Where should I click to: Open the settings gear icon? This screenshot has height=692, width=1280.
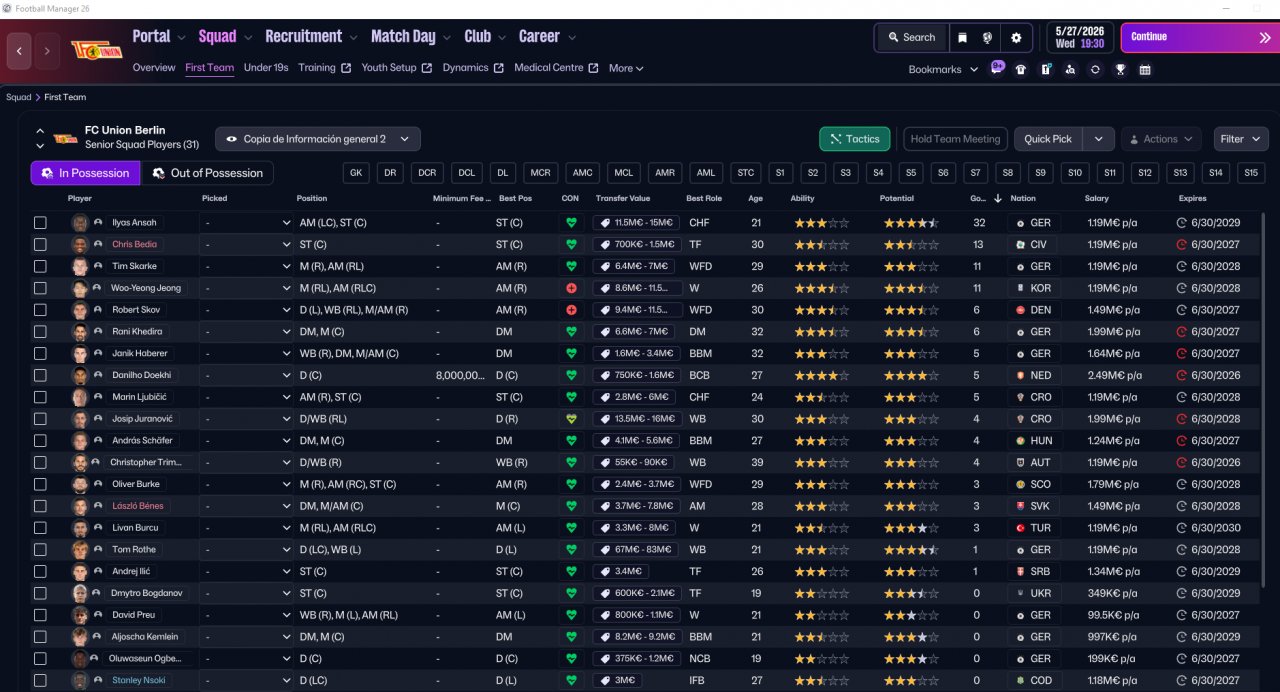point(1016,38)
